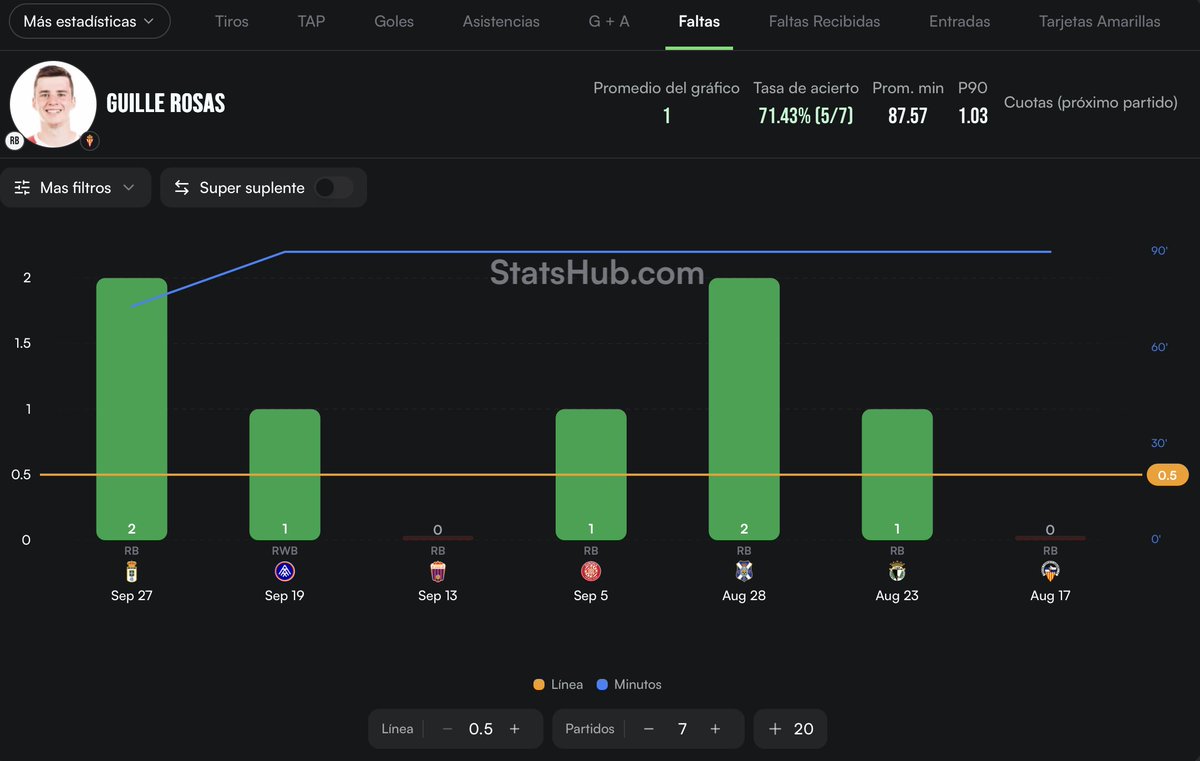Open the G + A tab
Image resolution: width=1200 pixels, height=761 pixels.
click(x=609, y=21)
